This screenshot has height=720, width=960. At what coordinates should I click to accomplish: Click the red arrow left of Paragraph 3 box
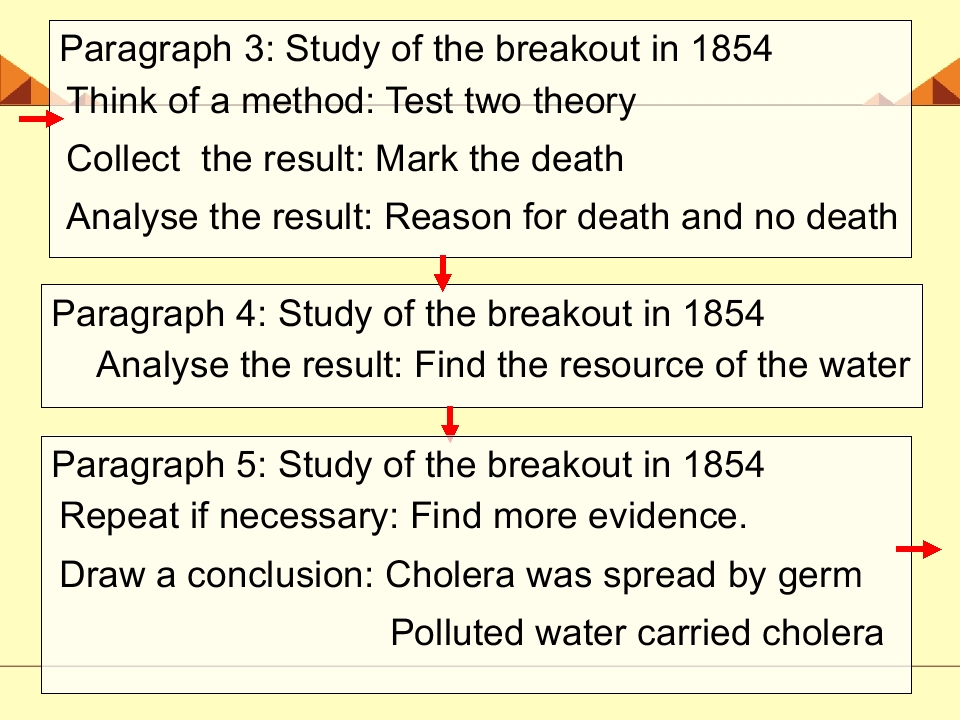click(41, 118)
